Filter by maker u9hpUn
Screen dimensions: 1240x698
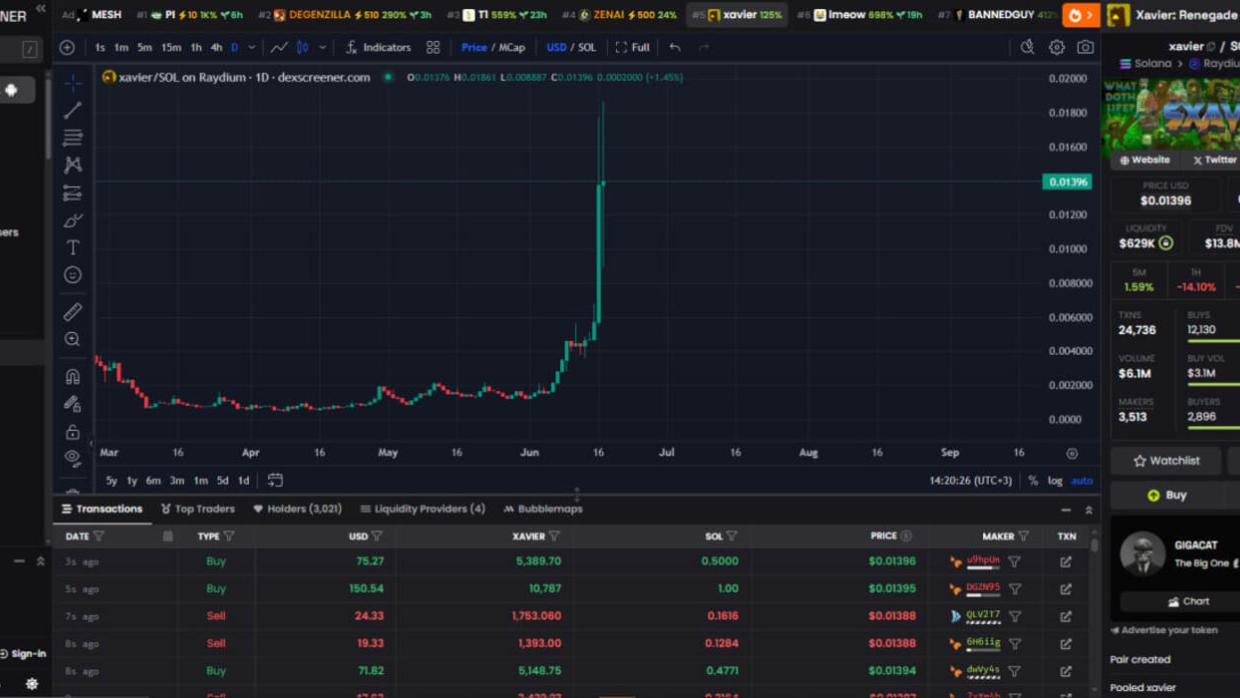[x=1014, y=562]
